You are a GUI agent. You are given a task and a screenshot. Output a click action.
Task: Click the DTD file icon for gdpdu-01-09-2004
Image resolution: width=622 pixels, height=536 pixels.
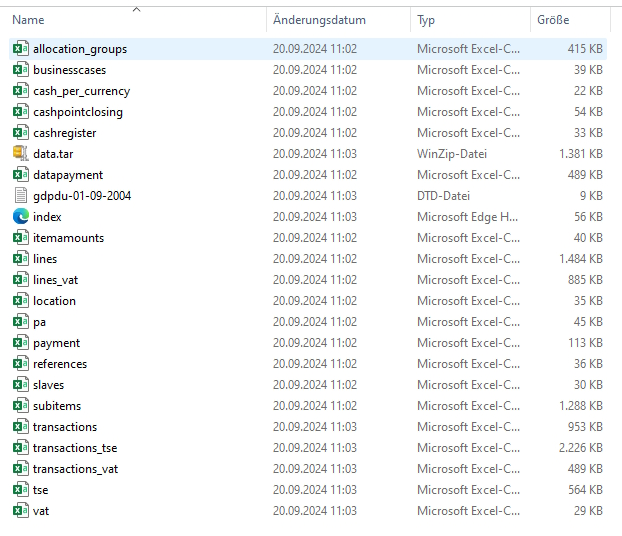pyautogui.click(x=20, y=196)
